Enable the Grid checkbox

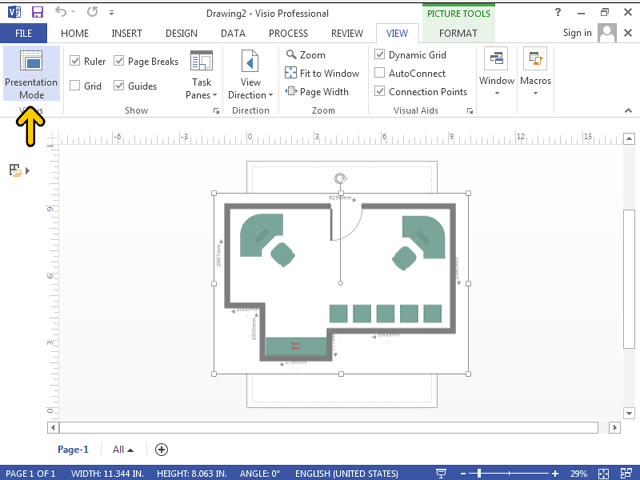point(76,86)
